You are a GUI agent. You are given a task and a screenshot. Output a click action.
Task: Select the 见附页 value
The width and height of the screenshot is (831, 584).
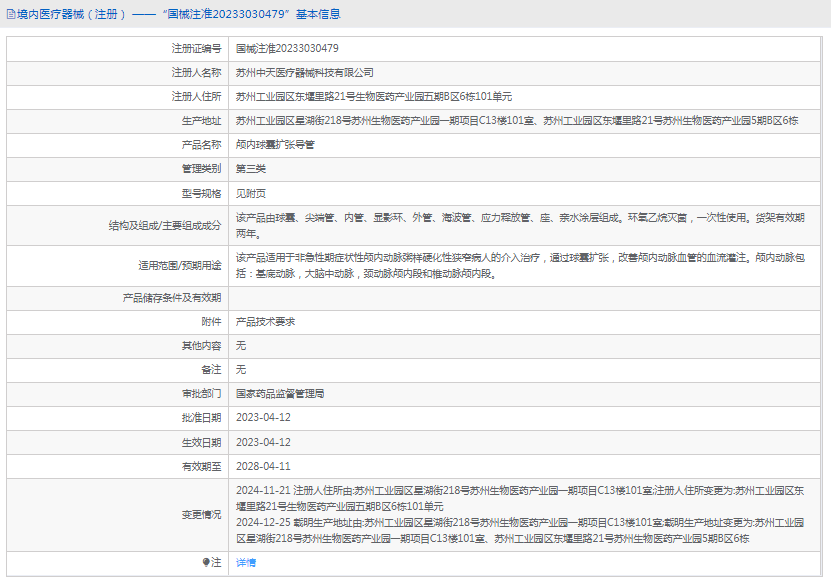(x=251, y=193)
